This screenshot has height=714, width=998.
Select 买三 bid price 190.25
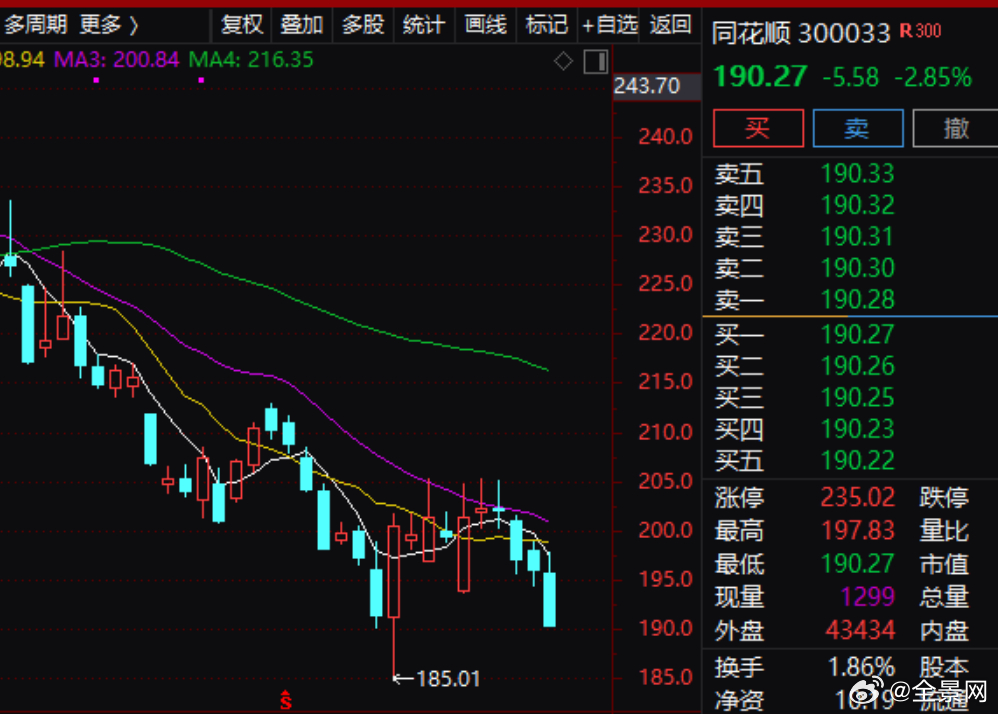pyautogui.click(x=857, y=398)
